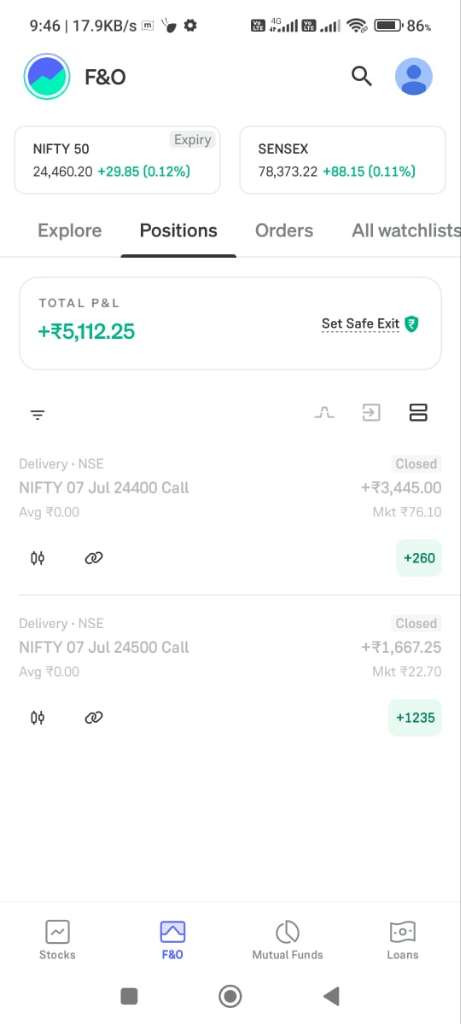Open the search magnifier icon
The height and width of the screenshot is (1024, 461).
pos(361,76)
